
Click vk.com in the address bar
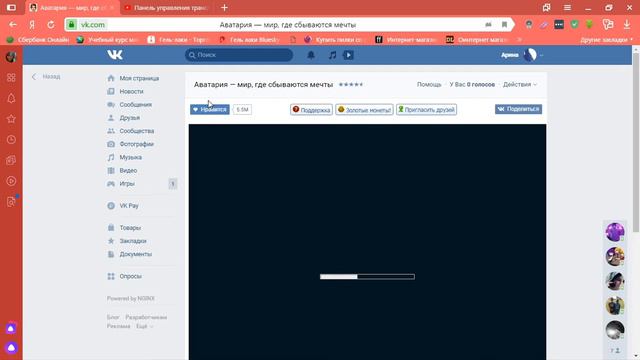(x=93, y=24)
